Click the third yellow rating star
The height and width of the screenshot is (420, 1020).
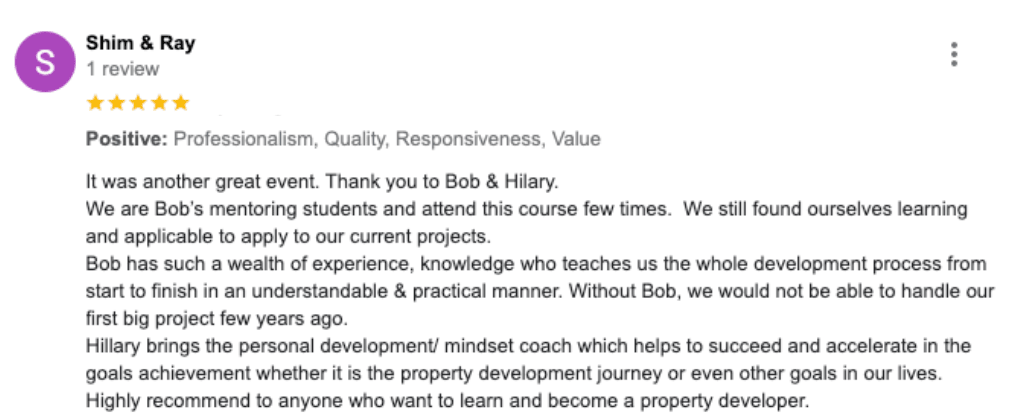click(138, 103)
